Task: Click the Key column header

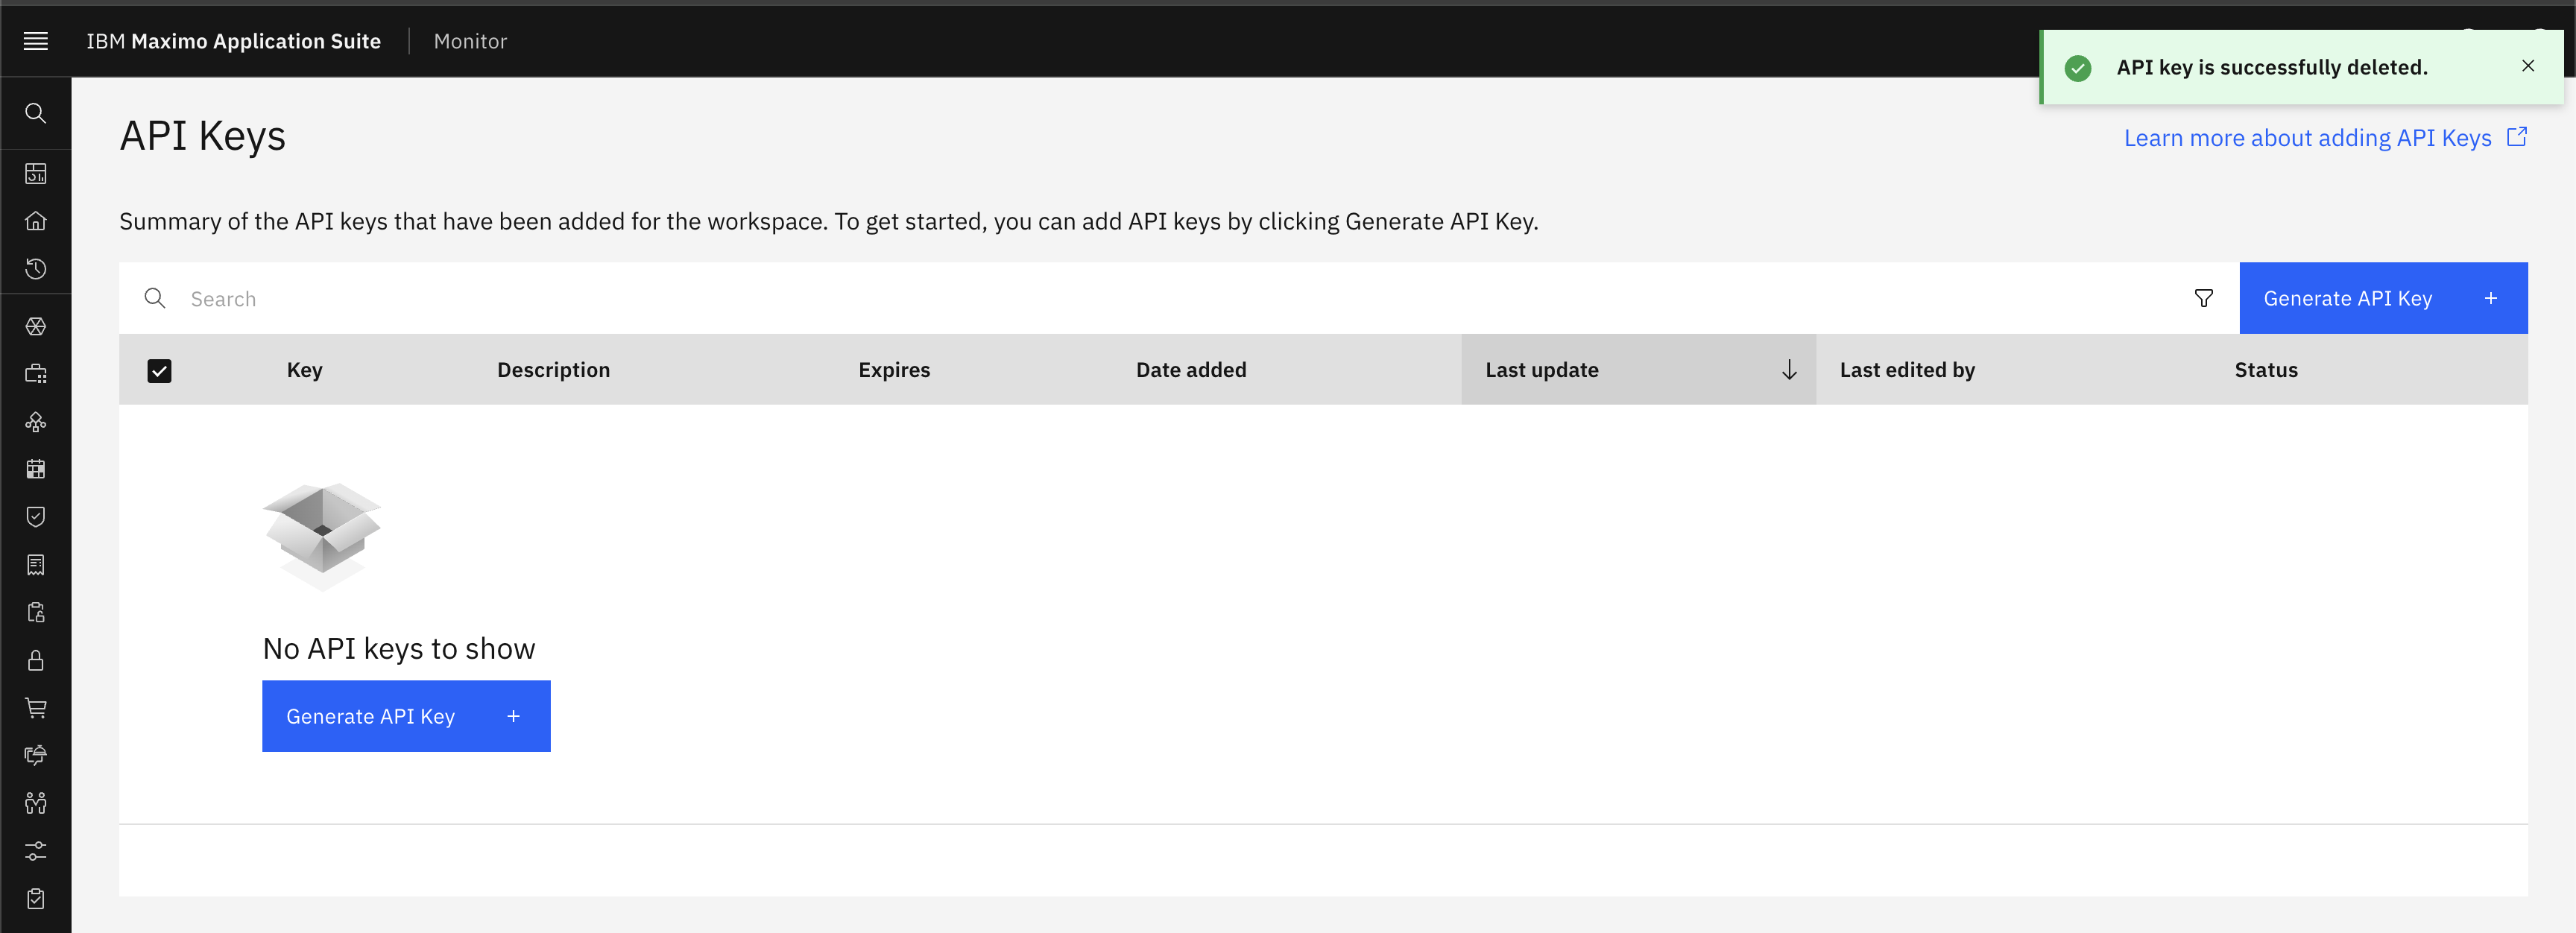Action: point(304,370)
